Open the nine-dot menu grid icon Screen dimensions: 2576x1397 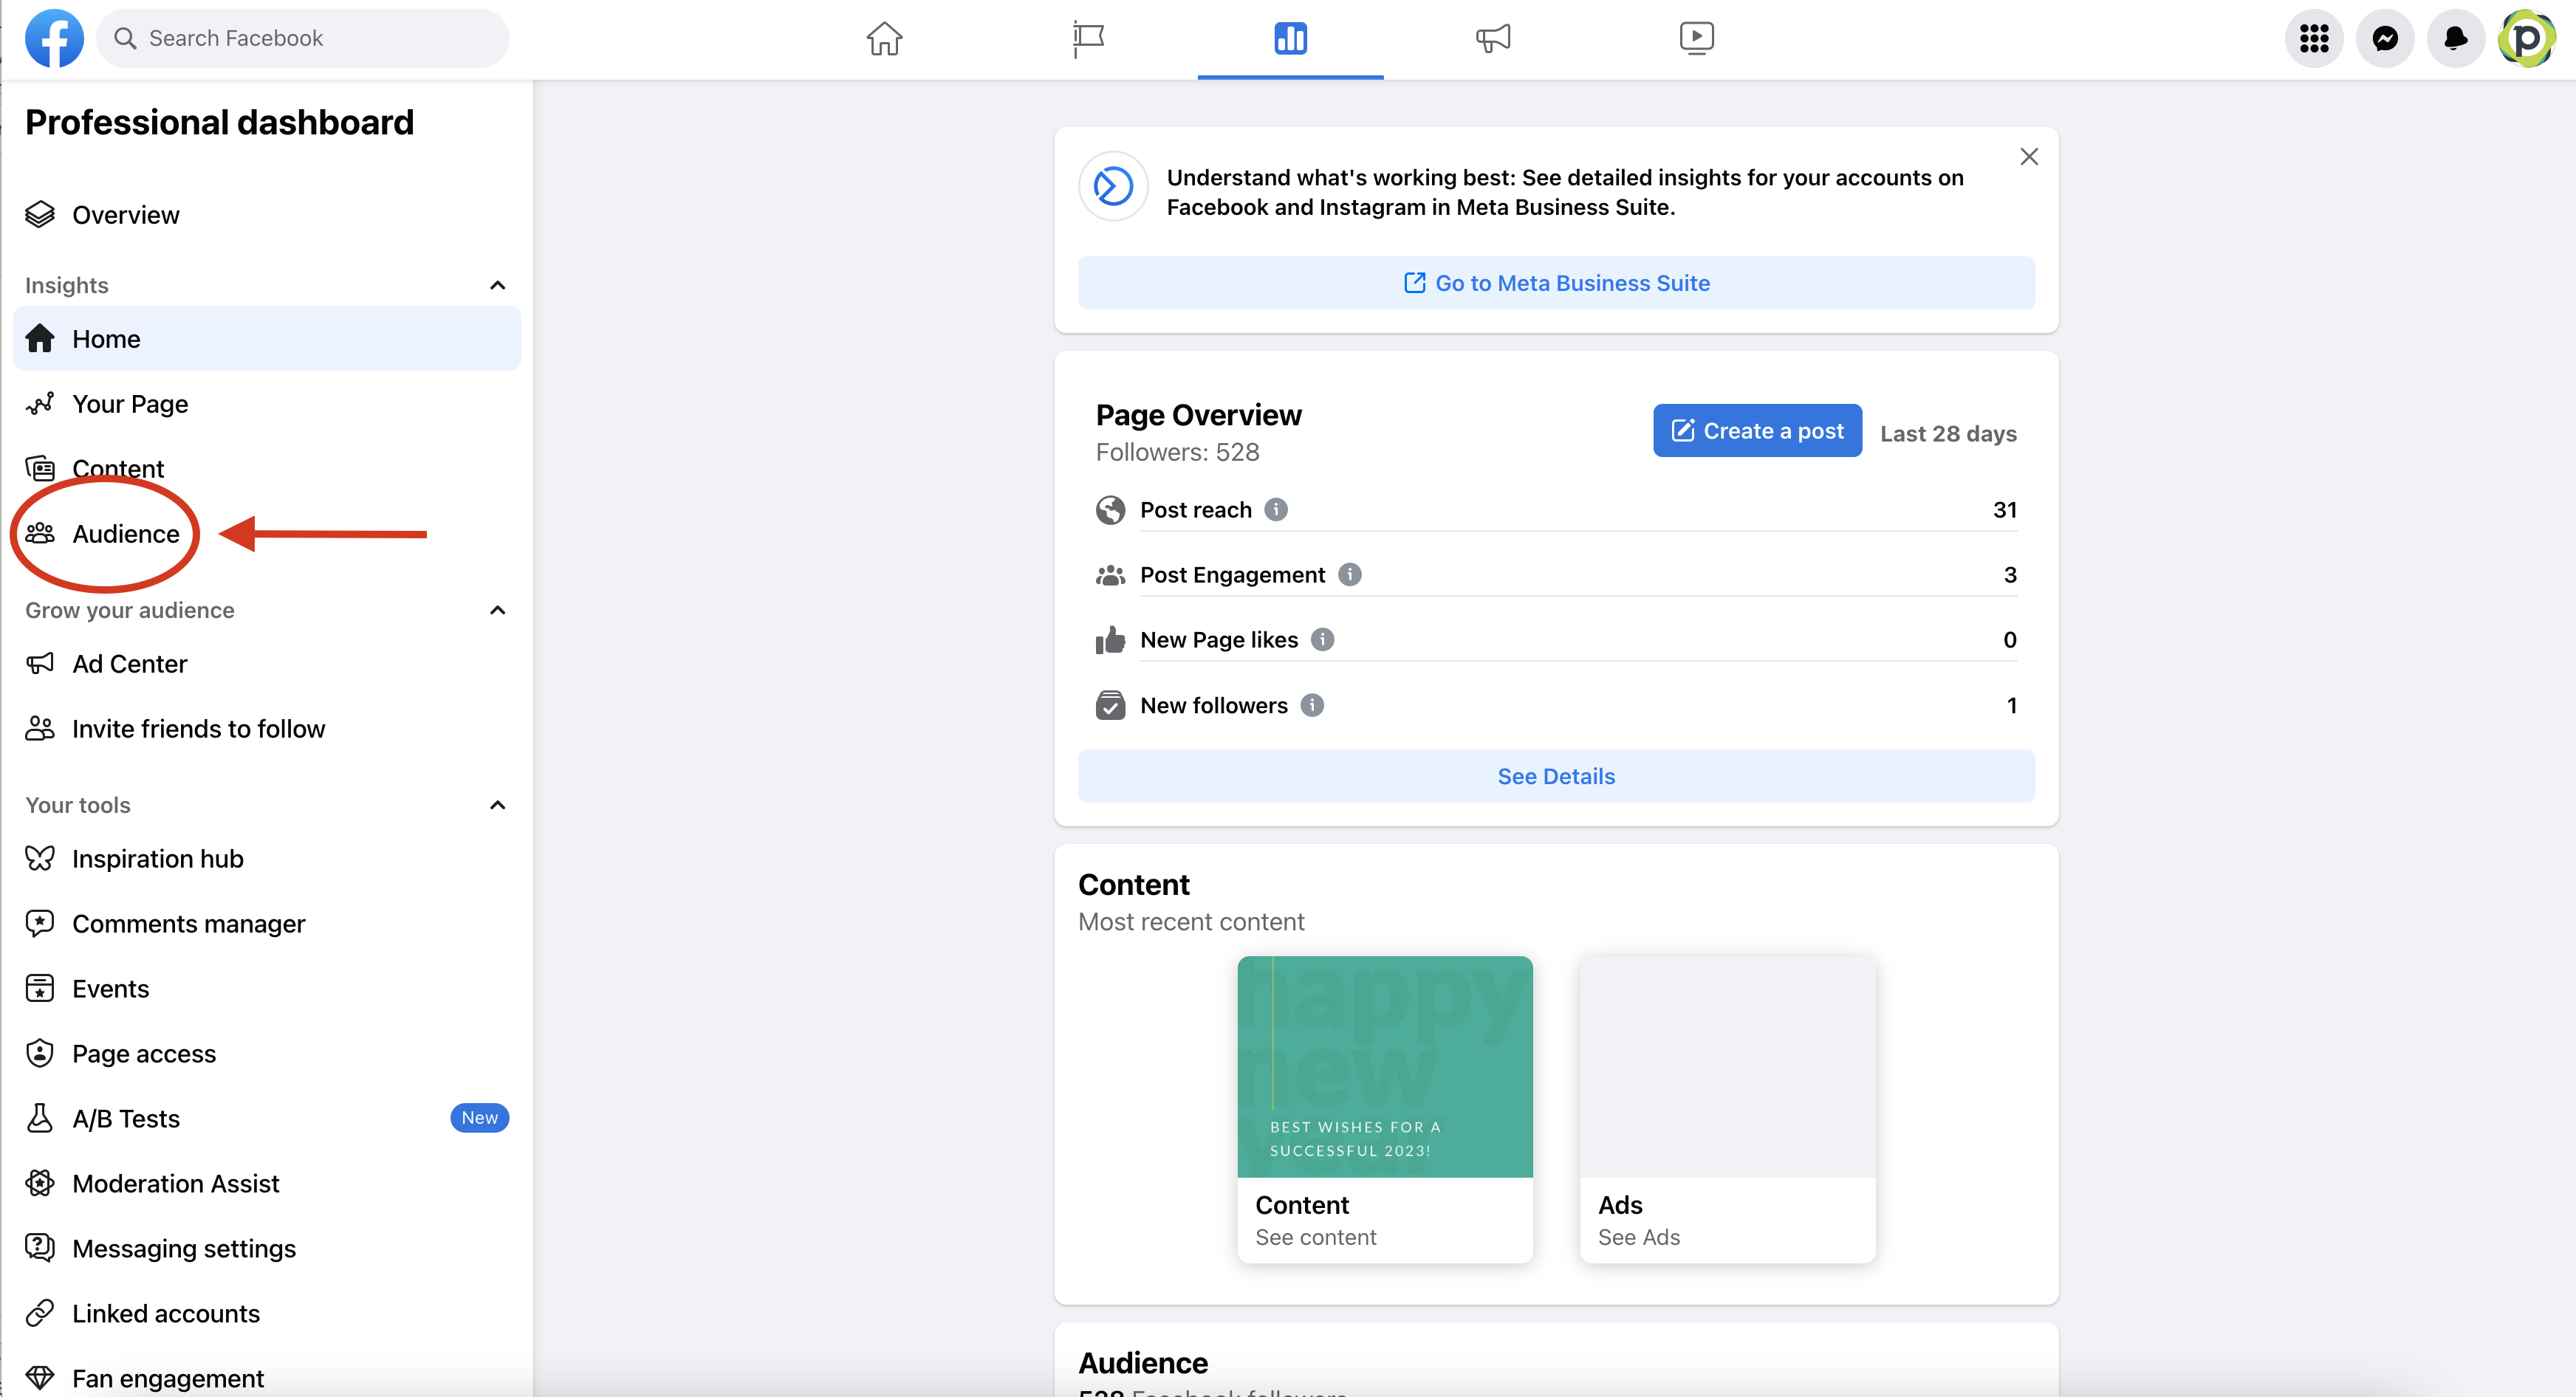[x=2314, y=39]
